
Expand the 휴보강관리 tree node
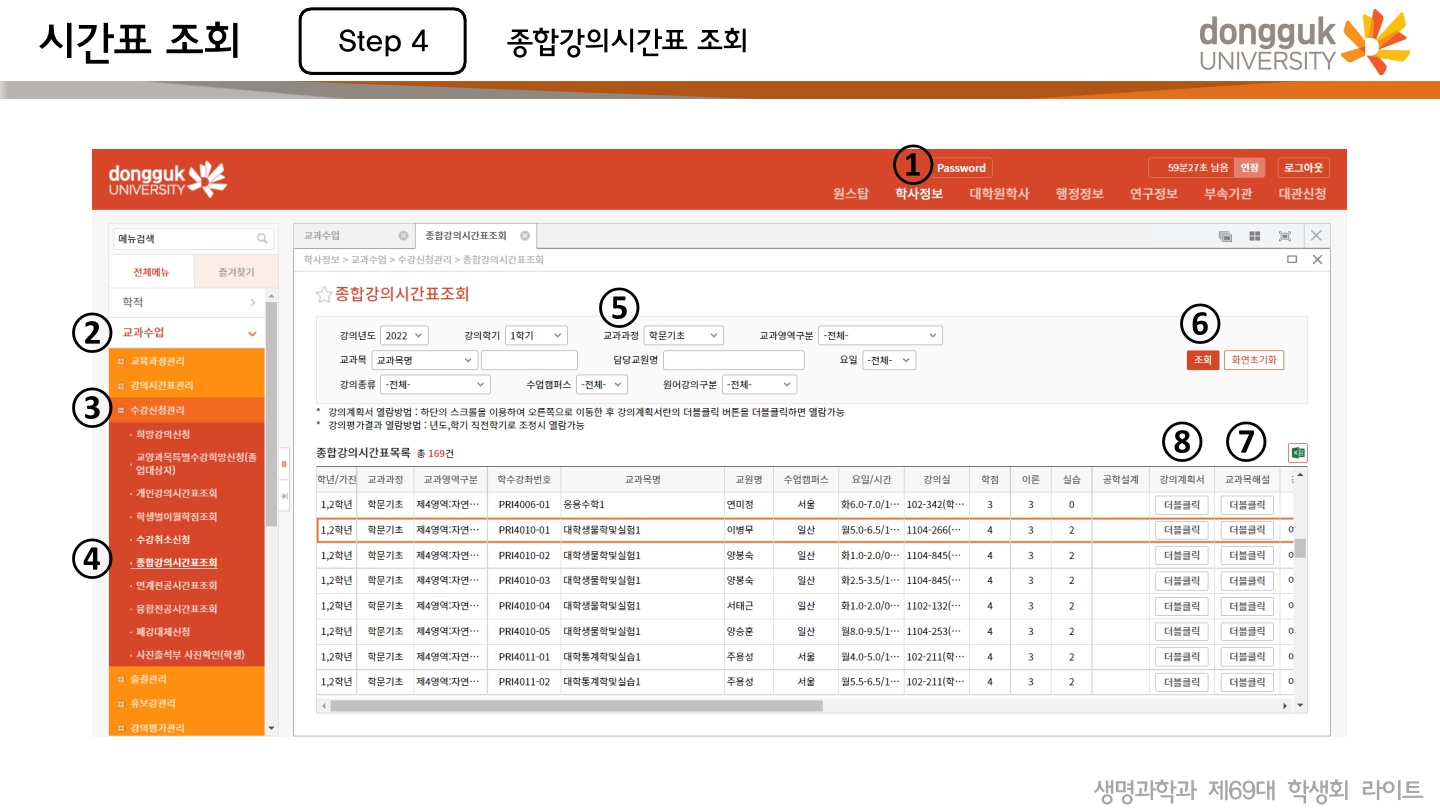(121, 703)
